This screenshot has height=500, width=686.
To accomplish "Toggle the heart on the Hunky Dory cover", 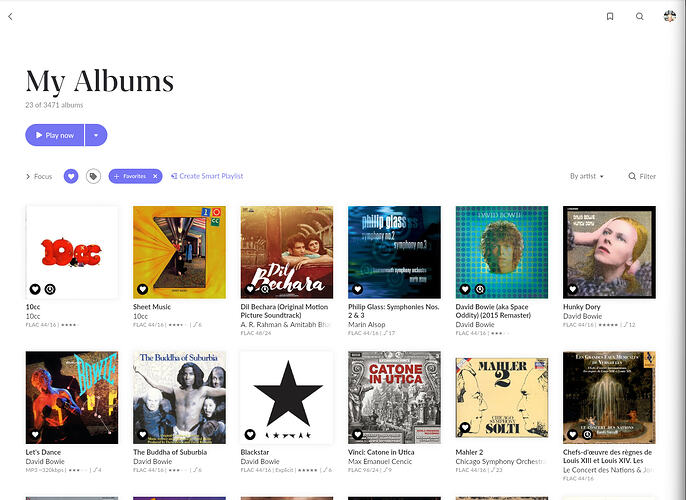I will pyautogui.click(x=572, y=289).
